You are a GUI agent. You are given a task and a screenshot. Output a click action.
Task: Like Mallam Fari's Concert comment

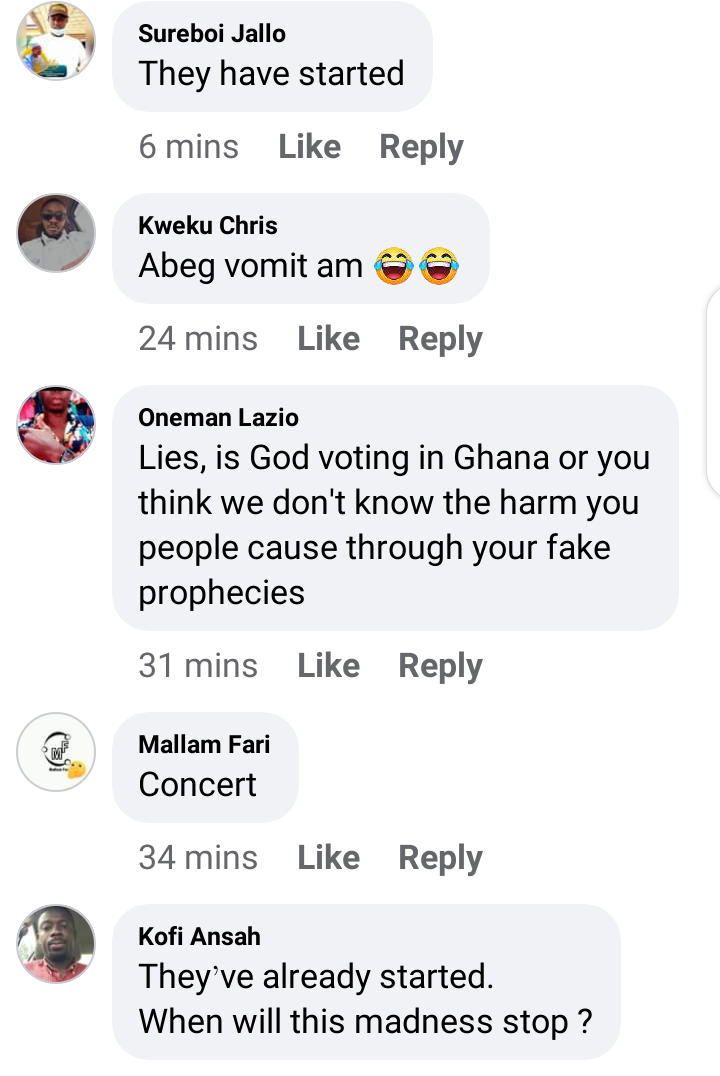tap(328, 857)
